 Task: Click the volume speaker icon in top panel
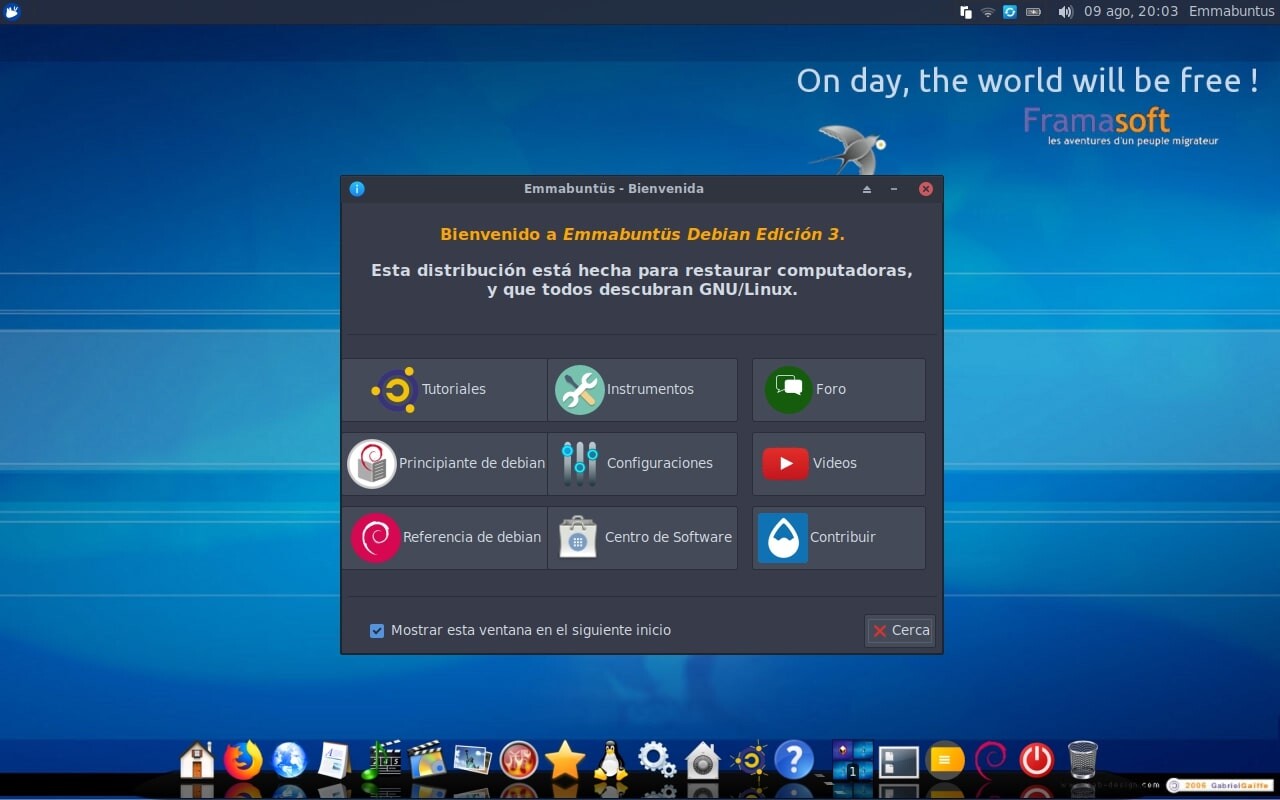click(1065, 12)
